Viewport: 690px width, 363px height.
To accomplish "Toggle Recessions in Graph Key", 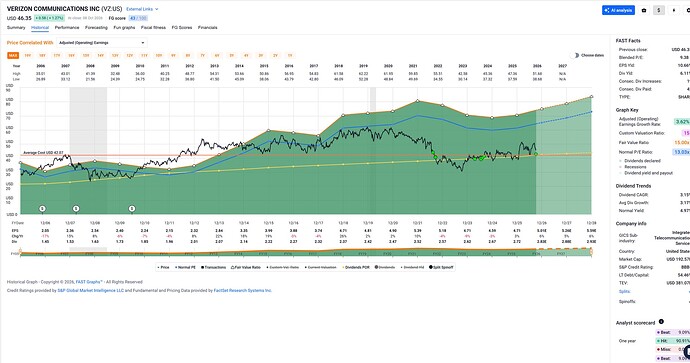I will point(633,167).
